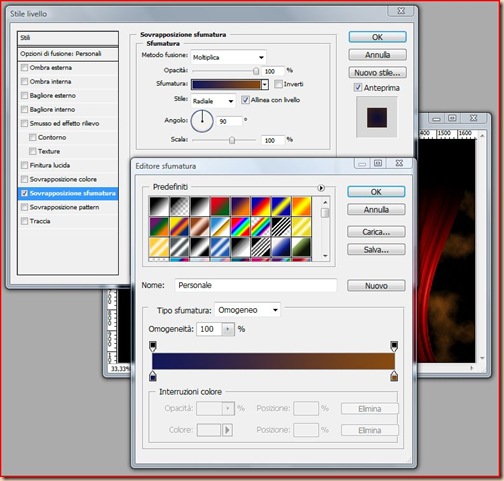Toggle Allinea con livello checkbox
The width and height of the screenshot is (504, 481).
[245, 100]
